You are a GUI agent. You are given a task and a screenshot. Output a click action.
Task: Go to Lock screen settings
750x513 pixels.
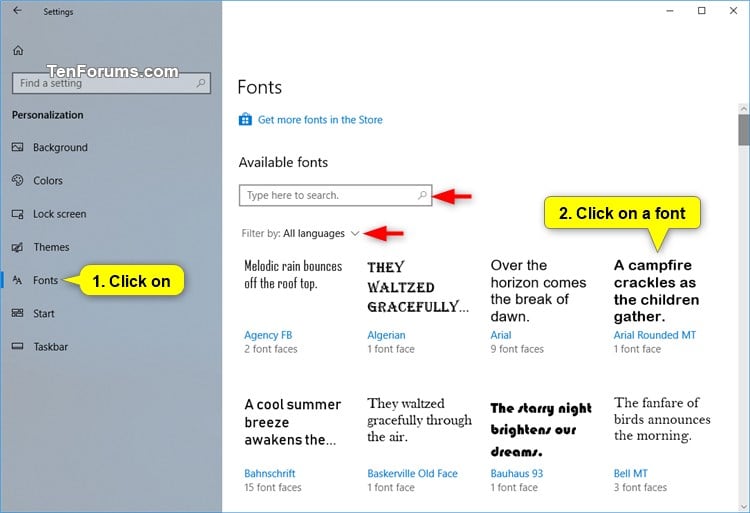(60, 214)
